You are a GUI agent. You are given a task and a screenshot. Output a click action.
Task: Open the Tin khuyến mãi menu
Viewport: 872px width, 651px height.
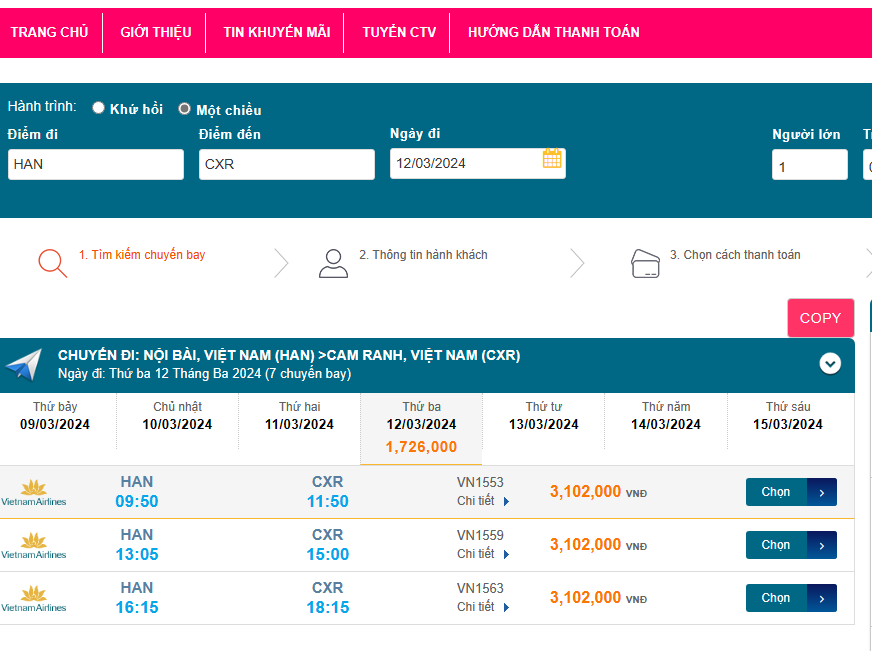pyautogui.click(x=277, y=32)
